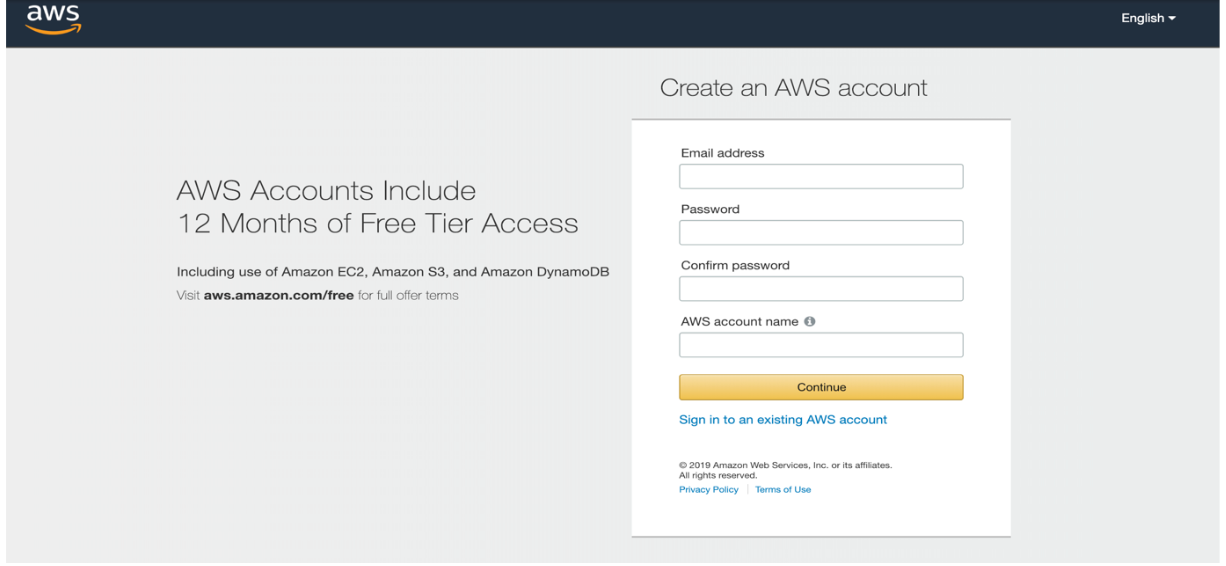Click the AWS account name label text

(740, 322)
